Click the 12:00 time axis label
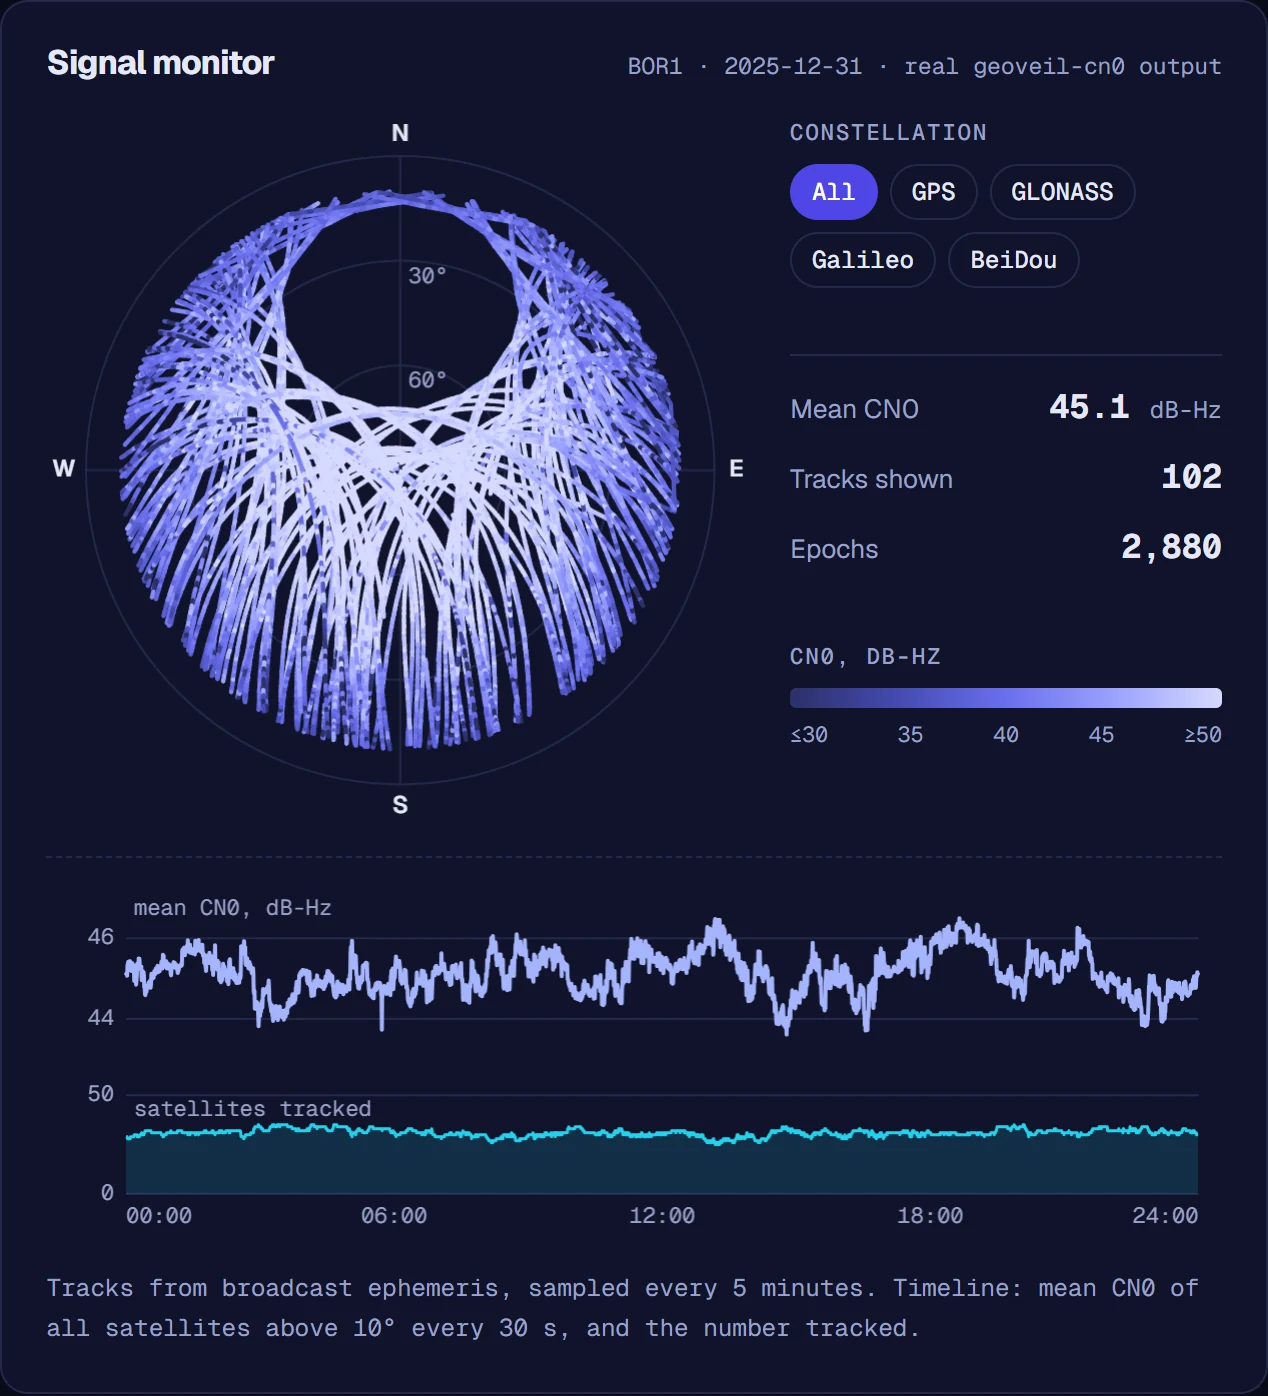 662,1216
